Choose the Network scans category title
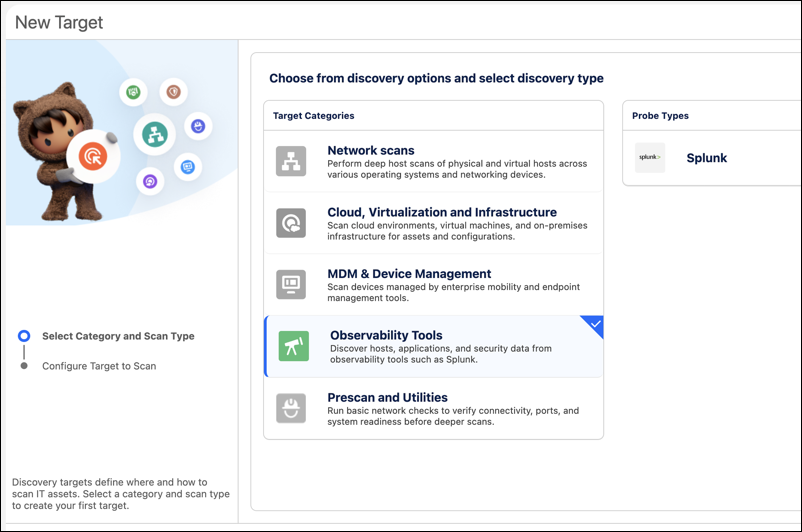This screenshot has width=802, height=532. coord(371,150)
